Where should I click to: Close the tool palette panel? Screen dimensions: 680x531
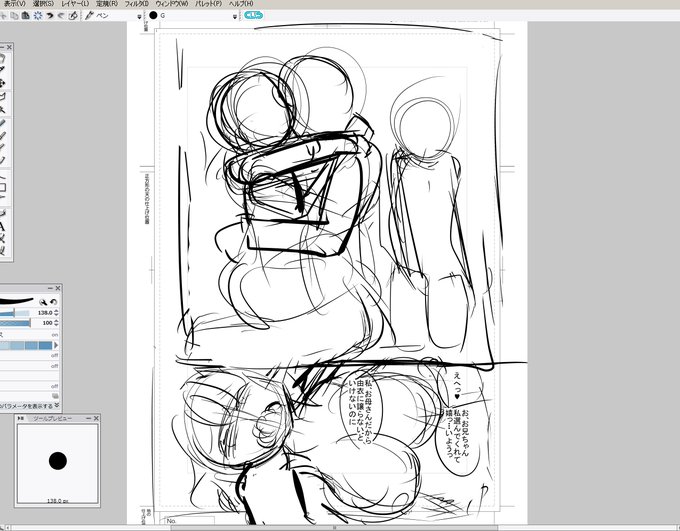tap(10, 47)
